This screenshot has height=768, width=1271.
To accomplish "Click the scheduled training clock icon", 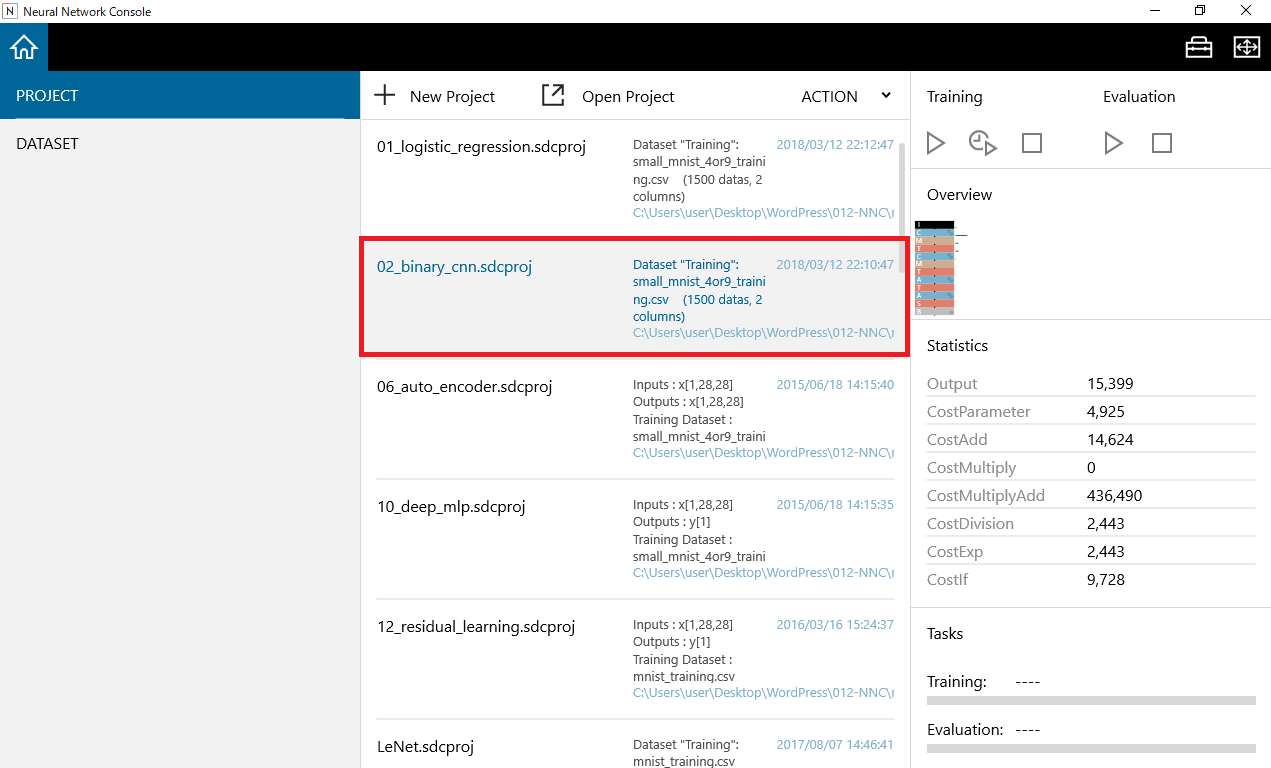I will pos(983,143).
